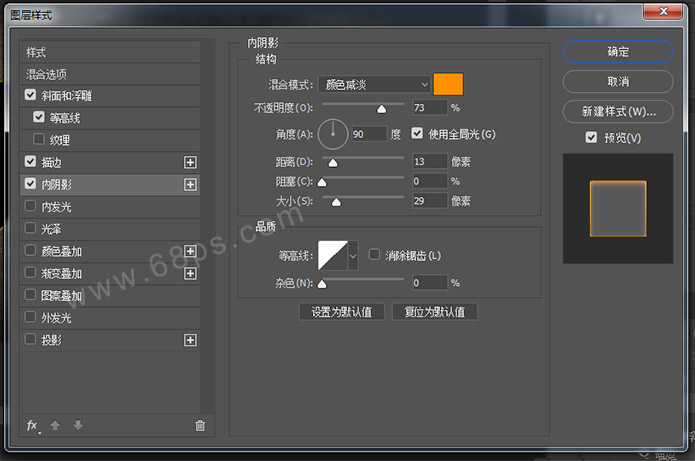Enable the 光泽 checkbox
Image resolution: width=695 pixels, height=461 pixels.
pyautogui.click(x=30, y=228)
